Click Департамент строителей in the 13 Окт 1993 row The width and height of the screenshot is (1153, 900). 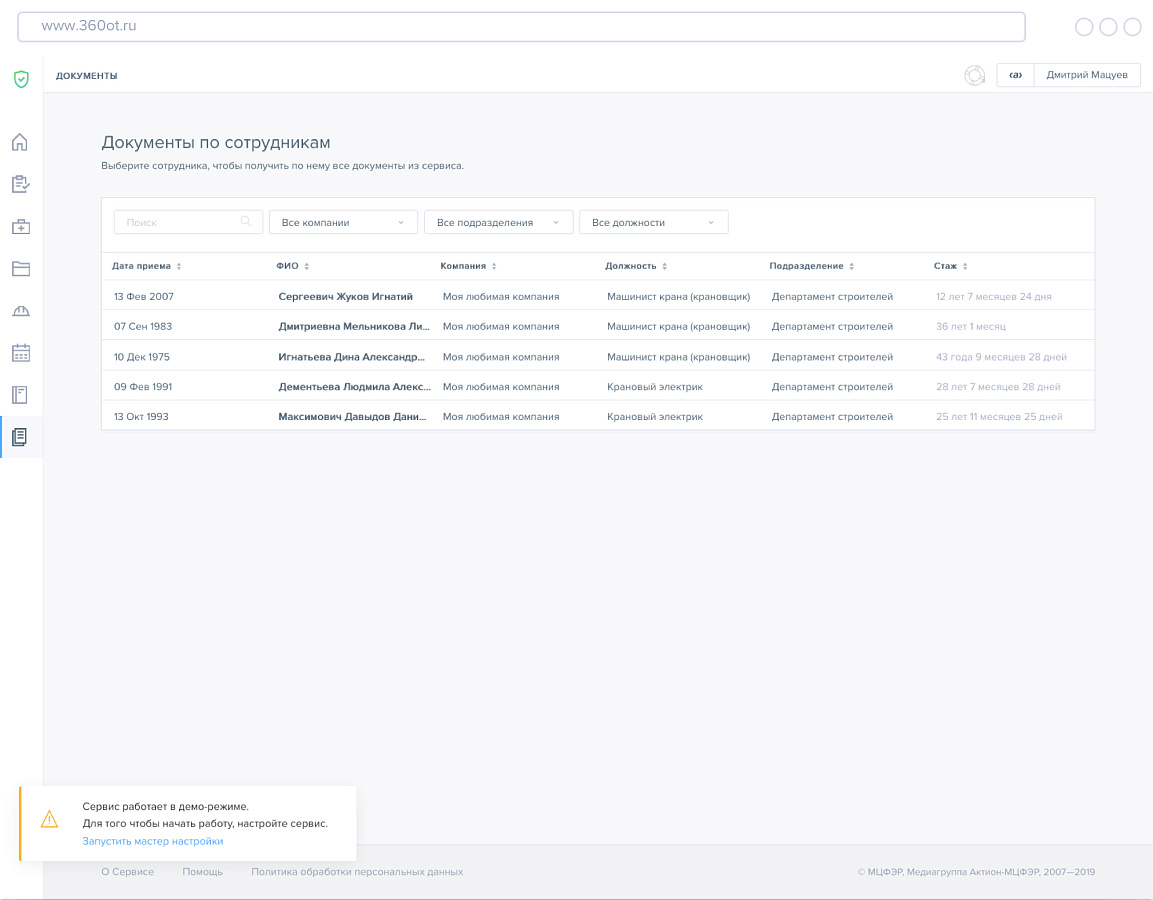point(832,416)
